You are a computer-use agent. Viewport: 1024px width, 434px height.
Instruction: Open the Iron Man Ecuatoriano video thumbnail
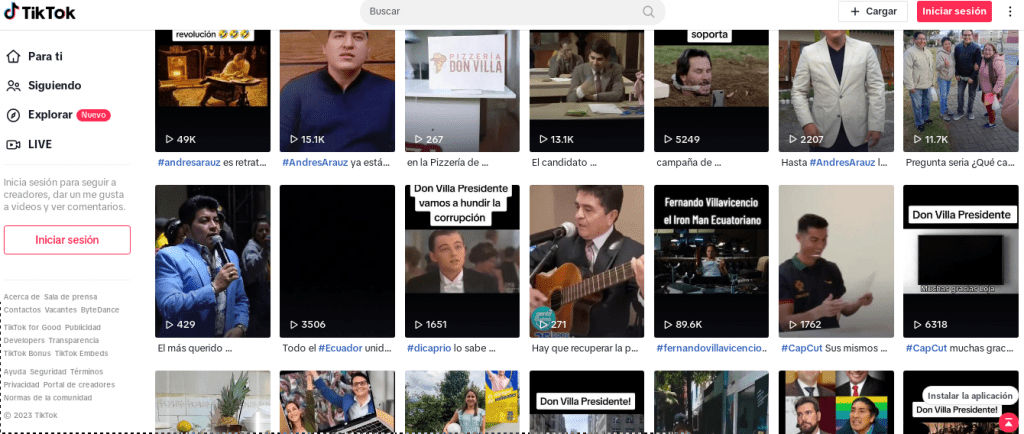pos(711,260)
